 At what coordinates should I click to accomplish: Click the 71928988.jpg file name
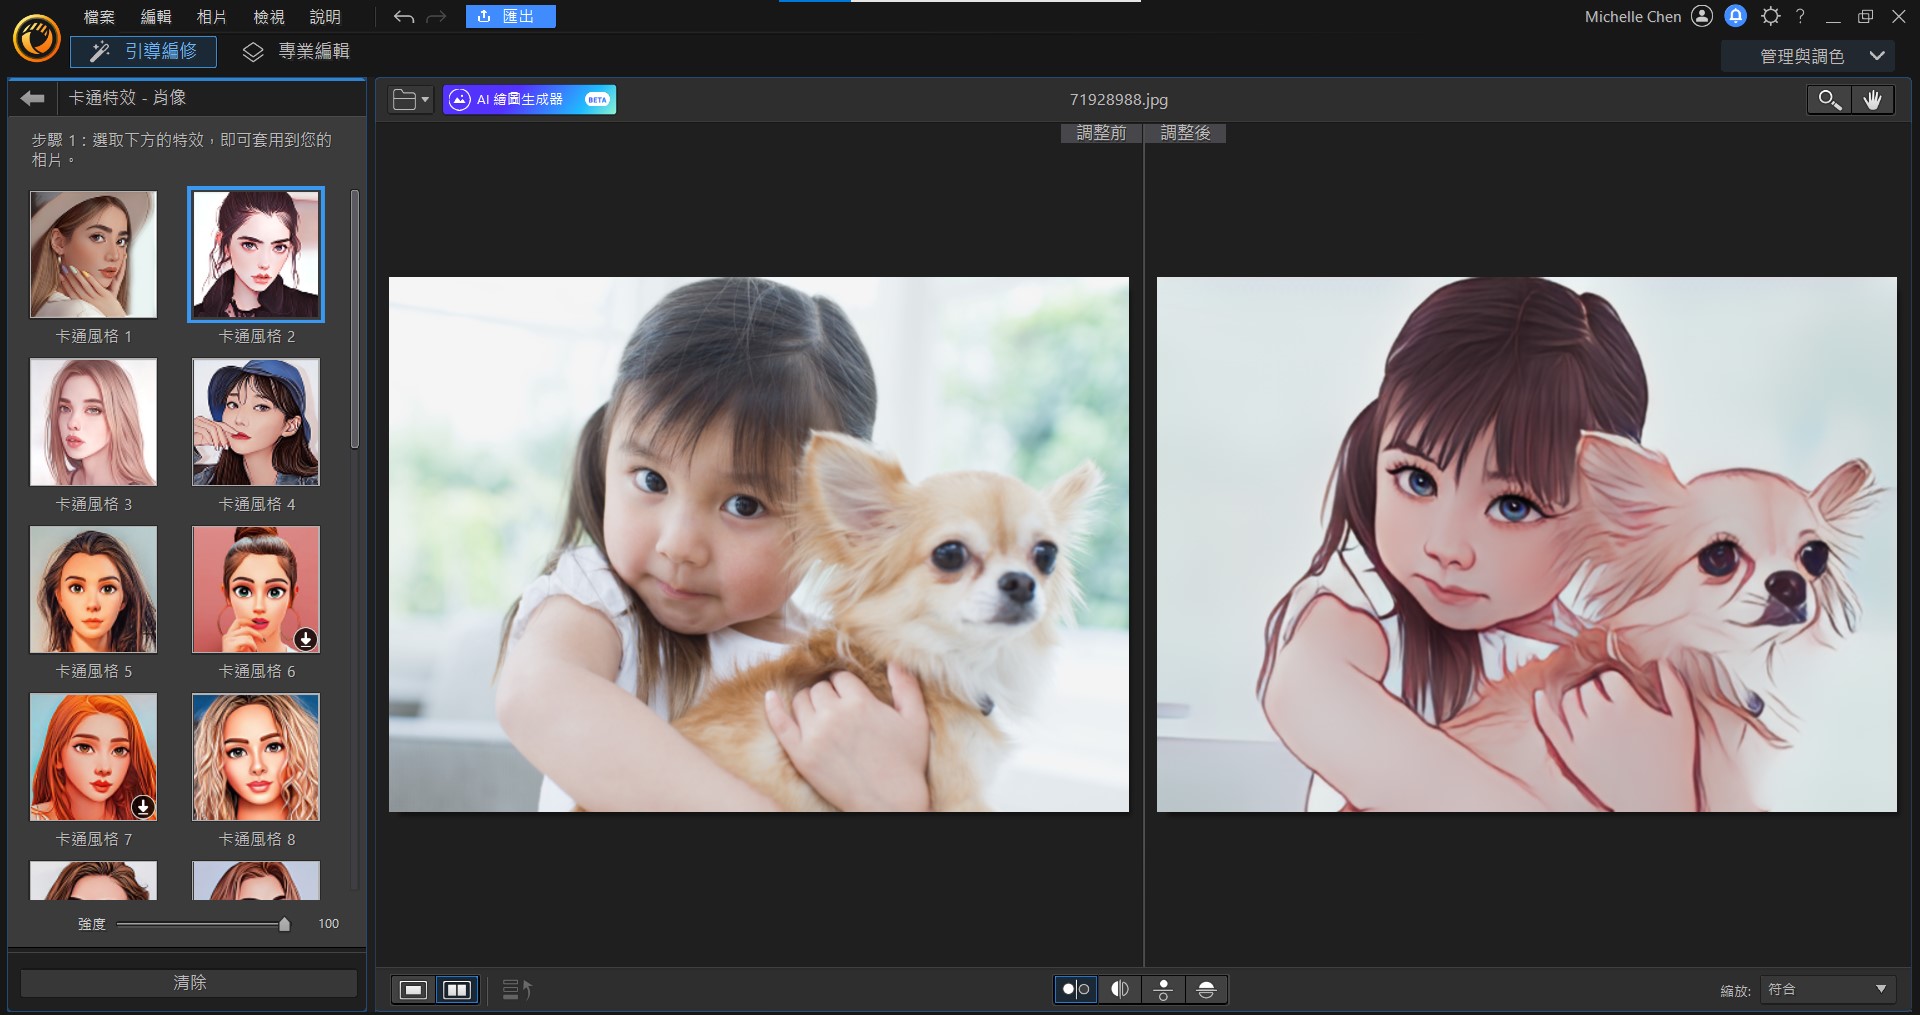click(x=1119, y=100)
